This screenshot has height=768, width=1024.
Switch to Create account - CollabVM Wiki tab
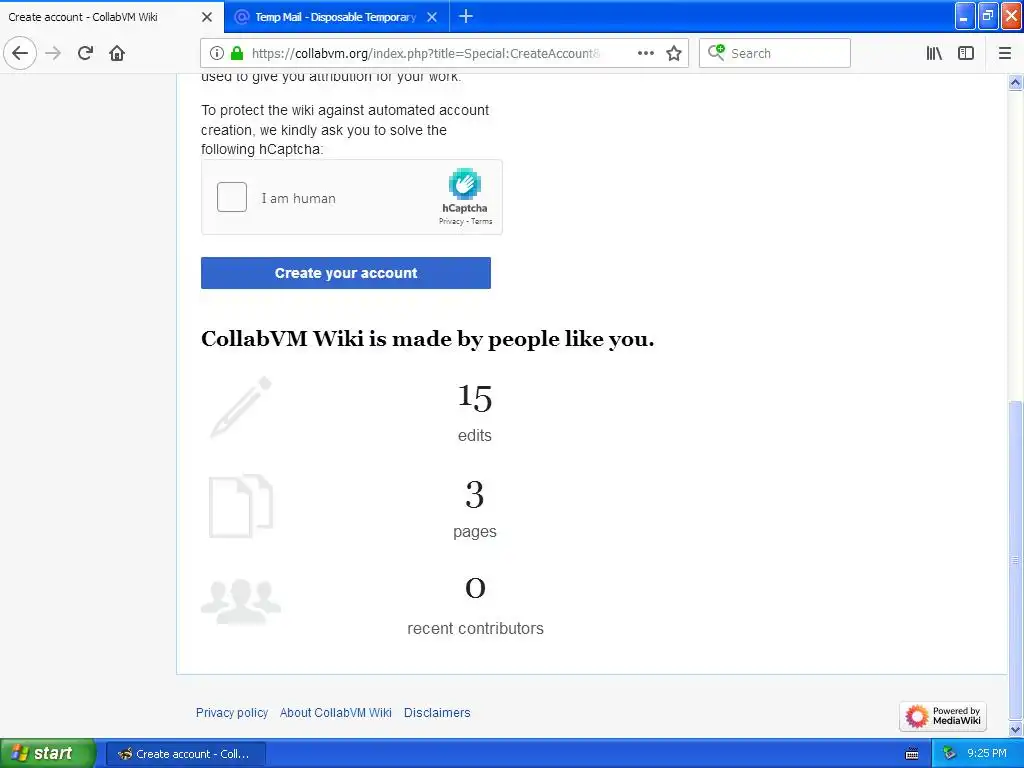pyautogui.click(x=112, y=17)
